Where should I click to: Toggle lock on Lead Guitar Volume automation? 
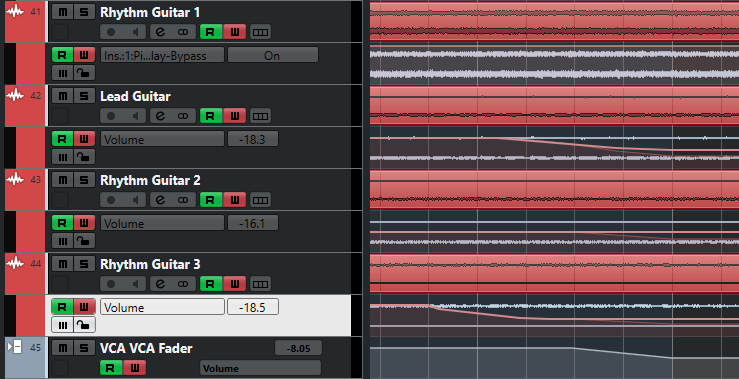(x=84, y=157)
